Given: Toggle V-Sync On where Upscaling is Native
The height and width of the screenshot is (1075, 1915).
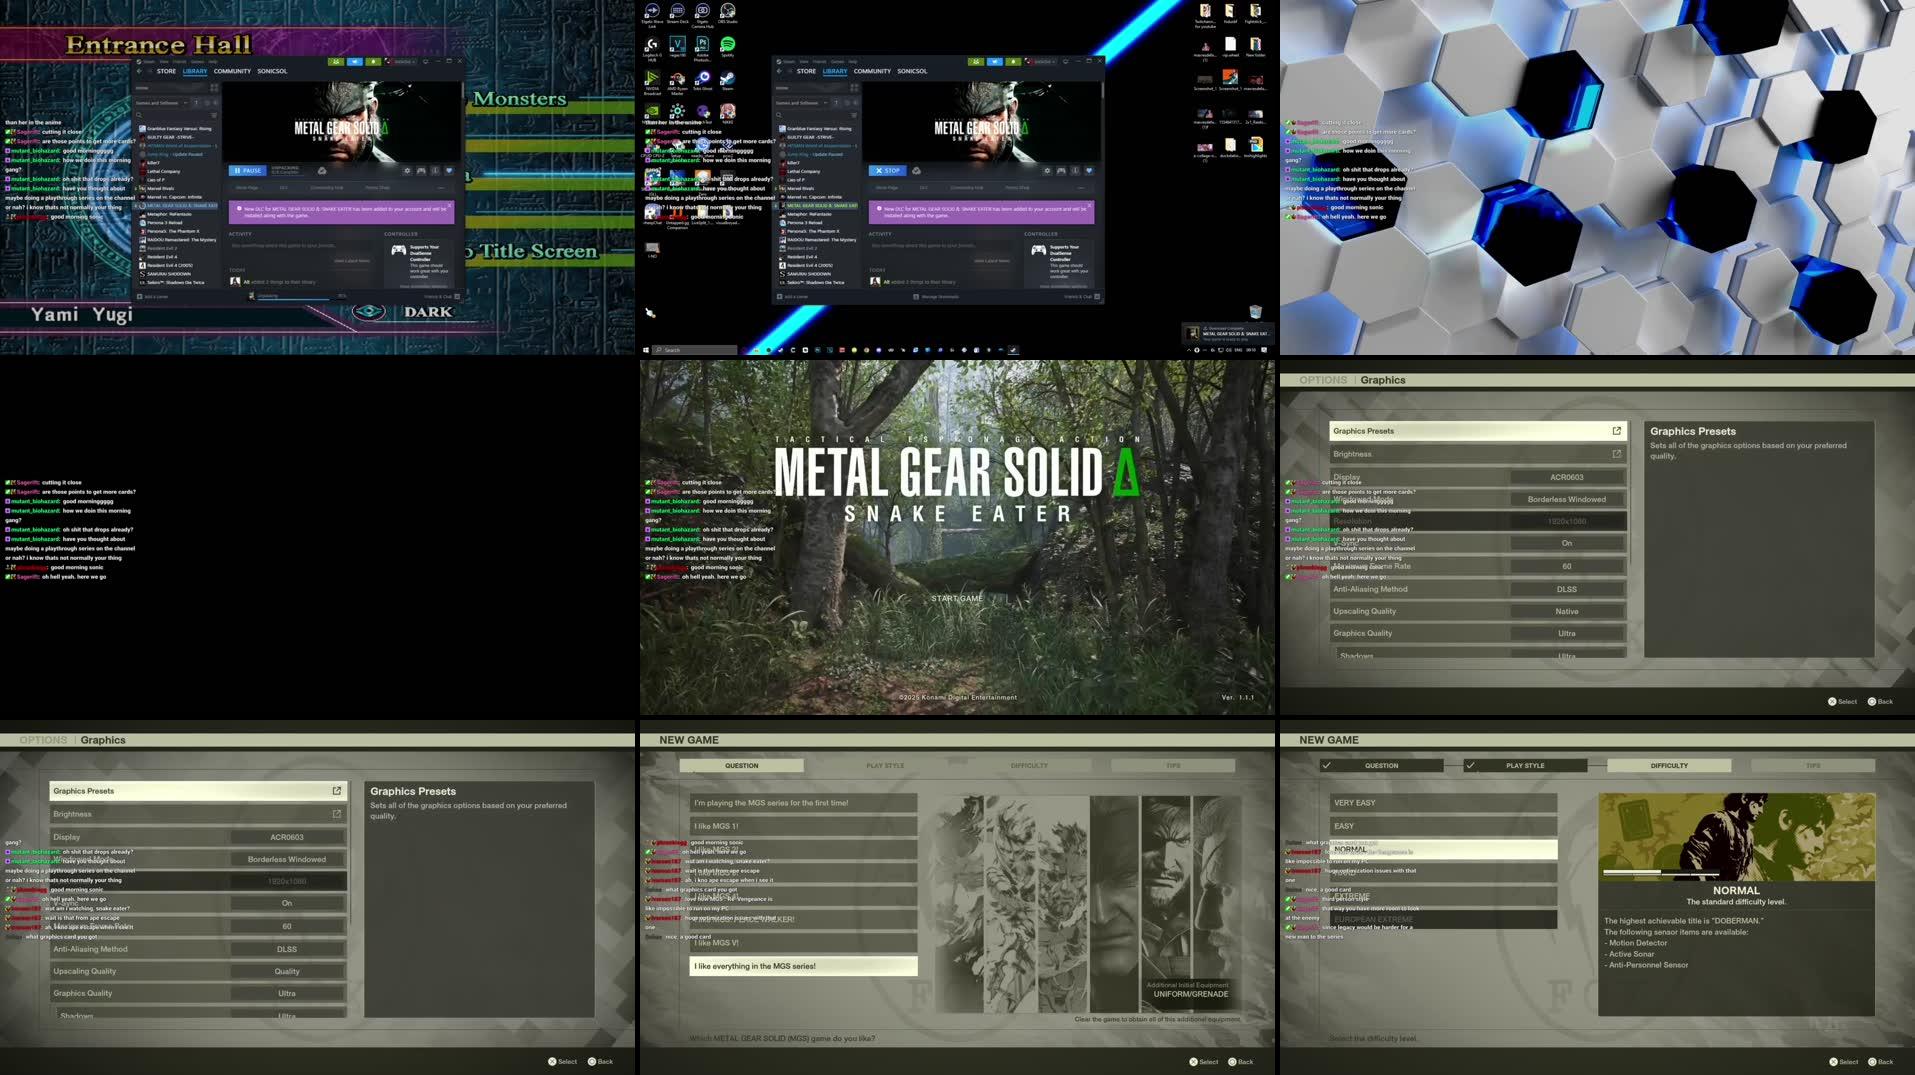Looking at the screenshot, I should pos(1566,543).
